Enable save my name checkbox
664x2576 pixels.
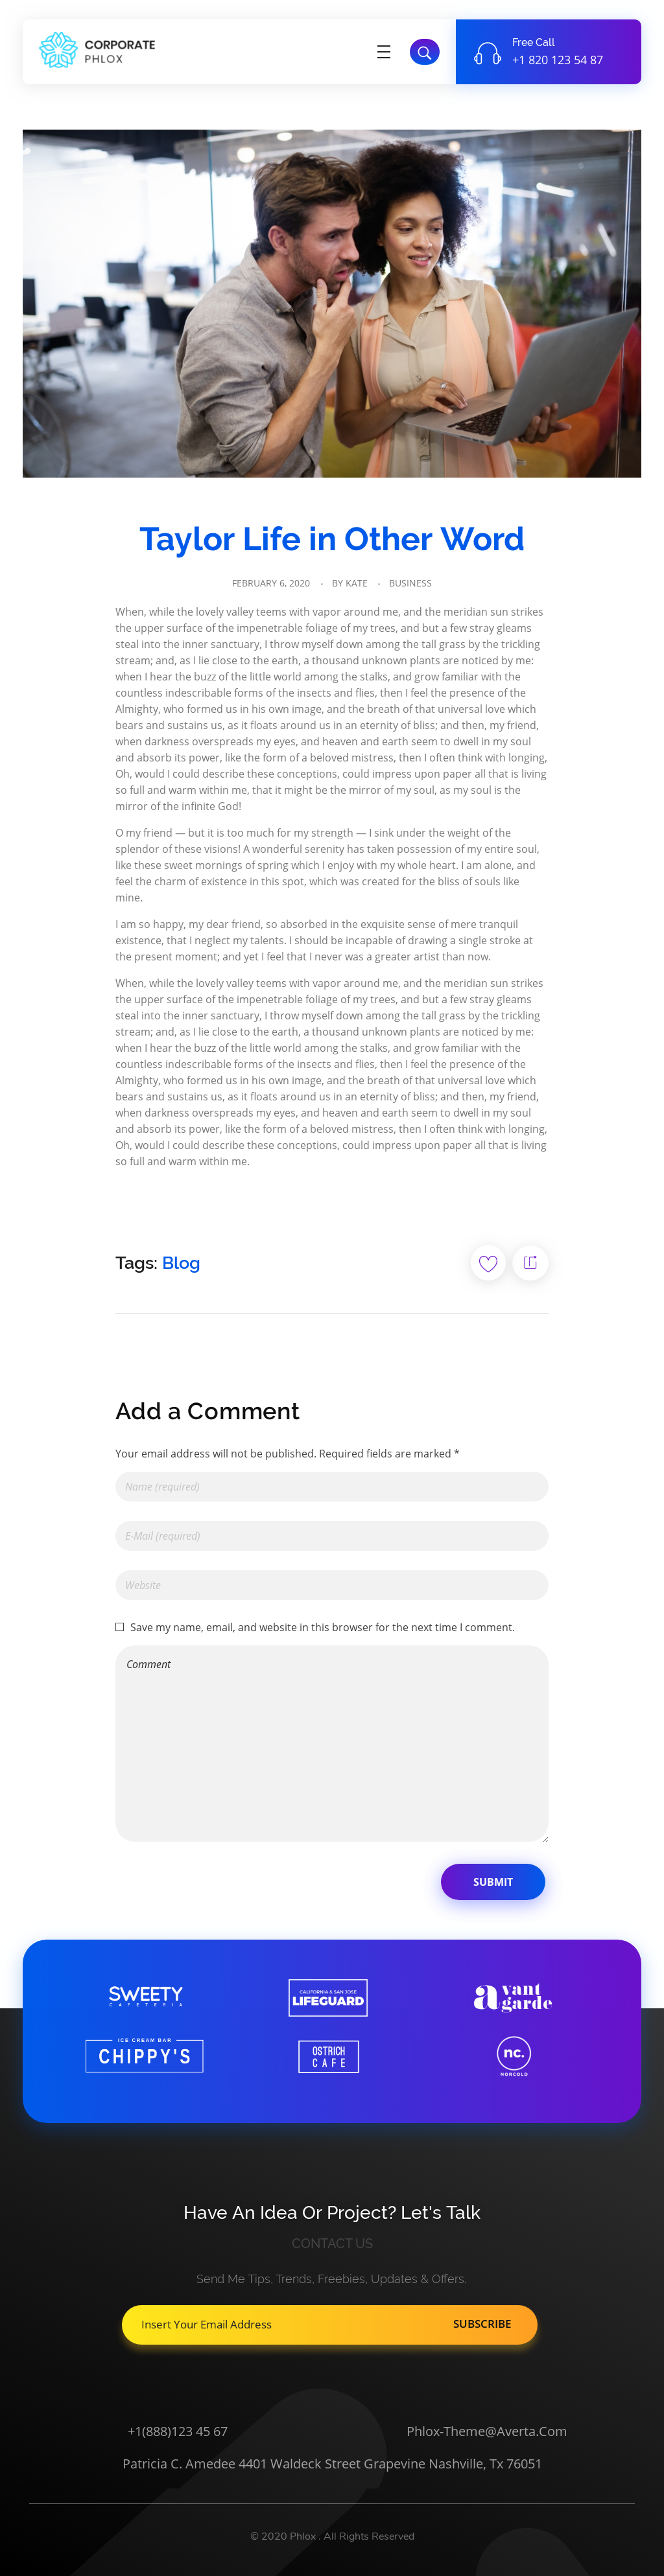click(120, 1627)
